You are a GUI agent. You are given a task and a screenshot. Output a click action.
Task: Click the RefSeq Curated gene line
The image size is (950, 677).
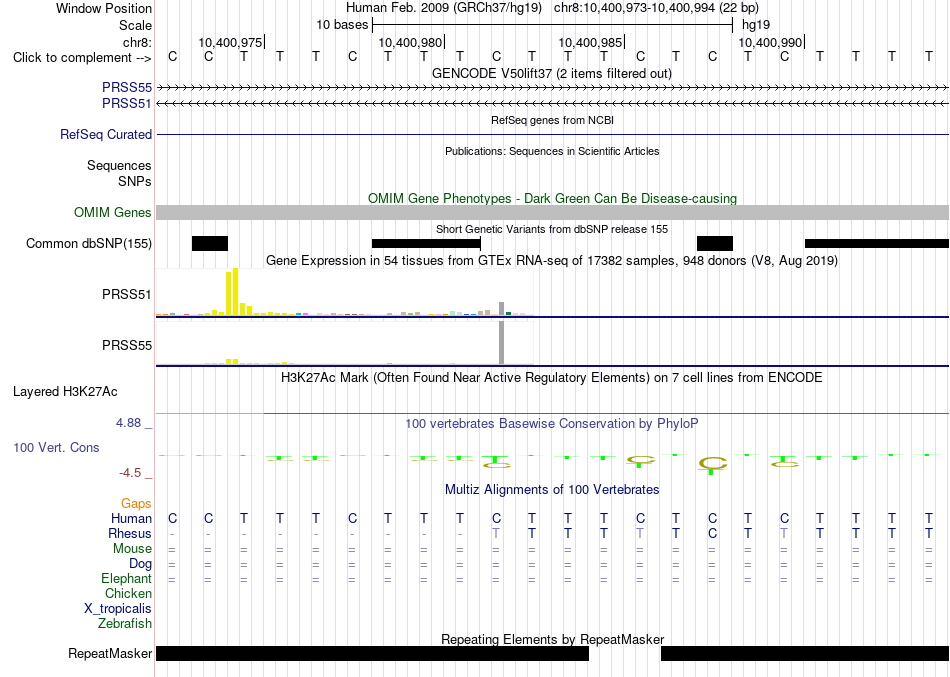click(x=553, y=135)
